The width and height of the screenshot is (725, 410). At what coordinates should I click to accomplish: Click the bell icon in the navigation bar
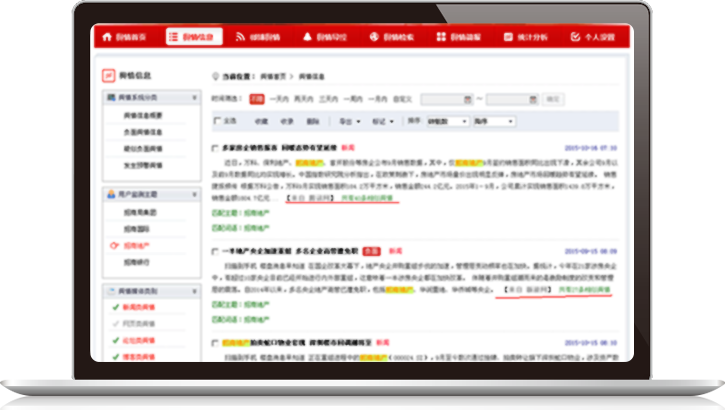tap(307, 37)
